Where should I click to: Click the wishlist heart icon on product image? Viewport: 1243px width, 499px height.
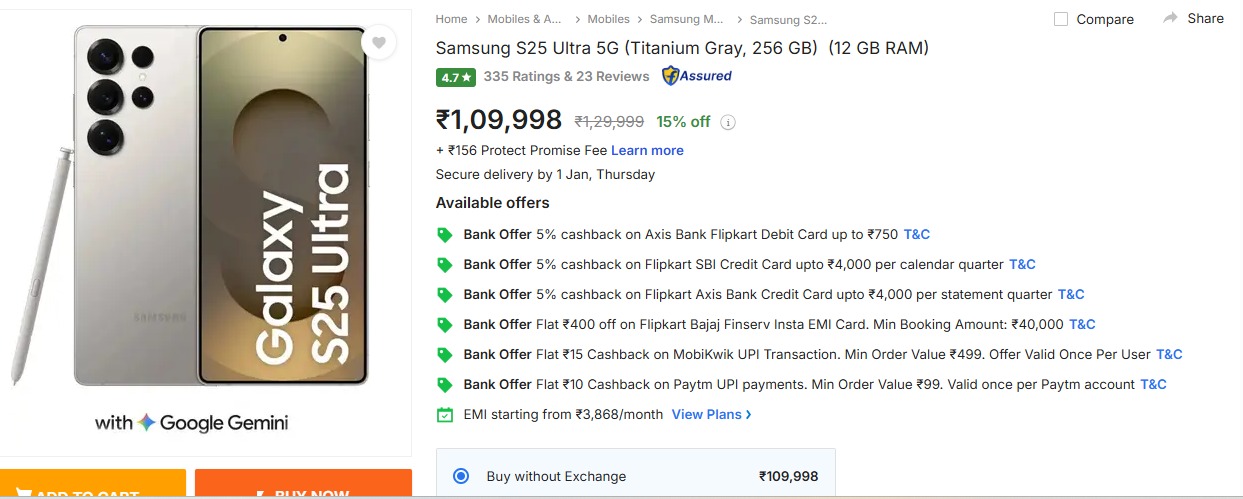[x=379, y=43]
